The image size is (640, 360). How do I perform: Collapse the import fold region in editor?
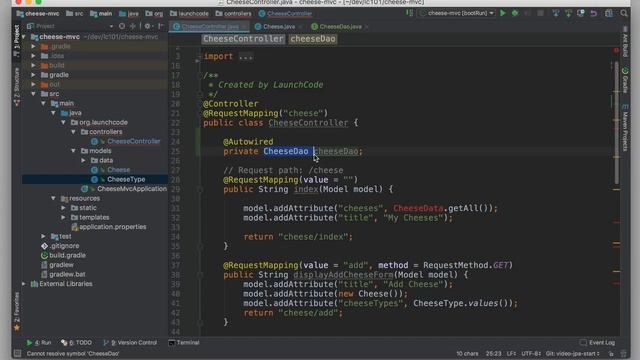click(x=199, y=57)
